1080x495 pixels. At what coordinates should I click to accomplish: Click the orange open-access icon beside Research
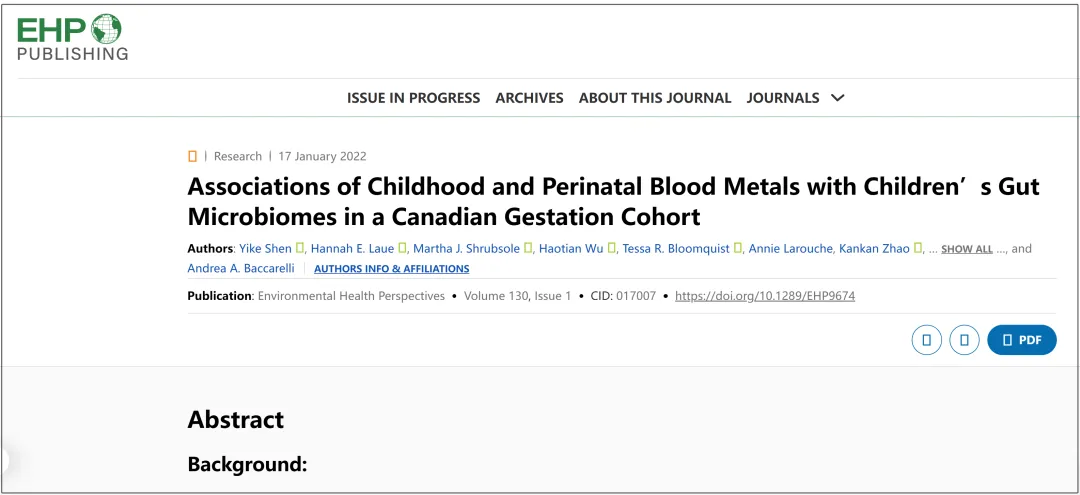coord(192,156)
